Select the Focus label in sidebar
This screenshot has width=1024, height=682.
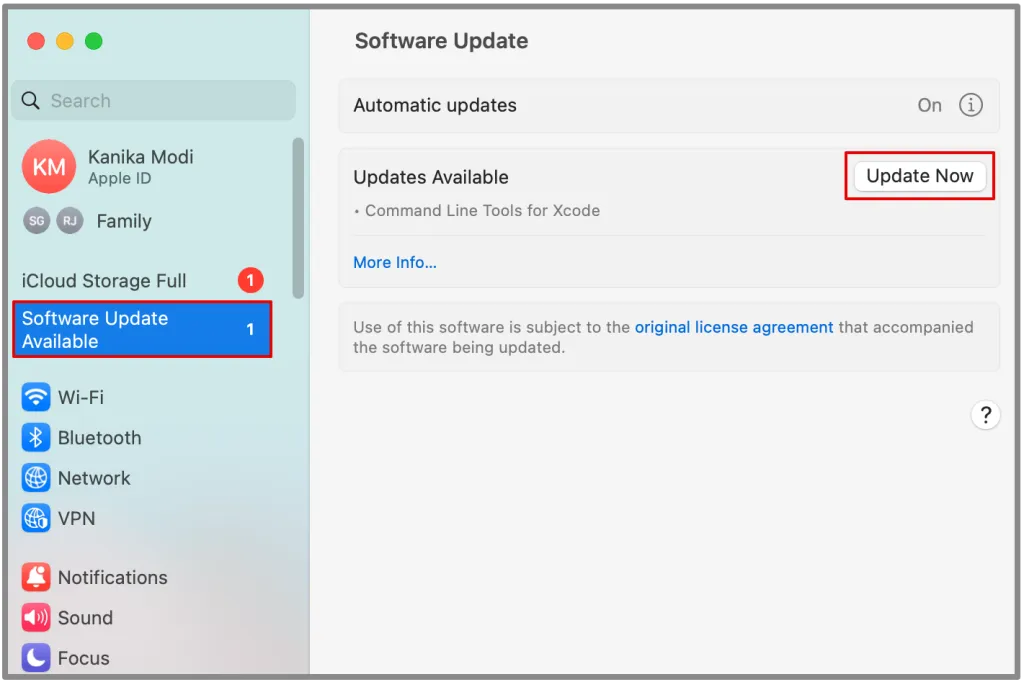(84, 658)
